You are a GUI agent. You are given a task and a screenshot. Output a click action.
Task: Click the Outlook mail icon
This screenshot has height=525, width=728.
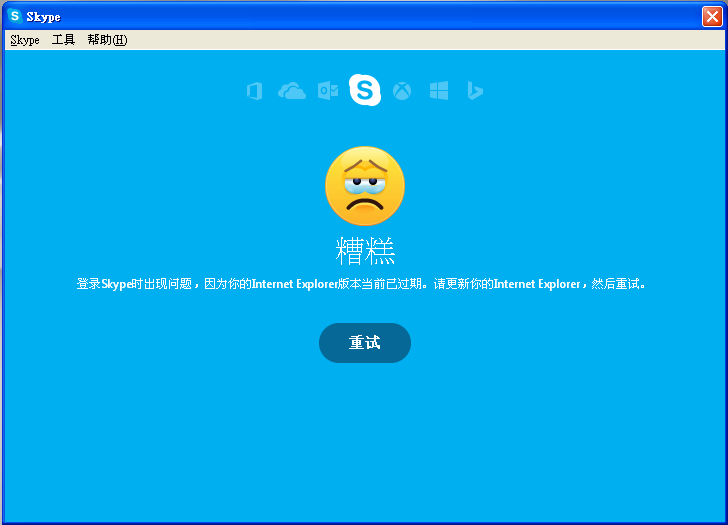328,91
